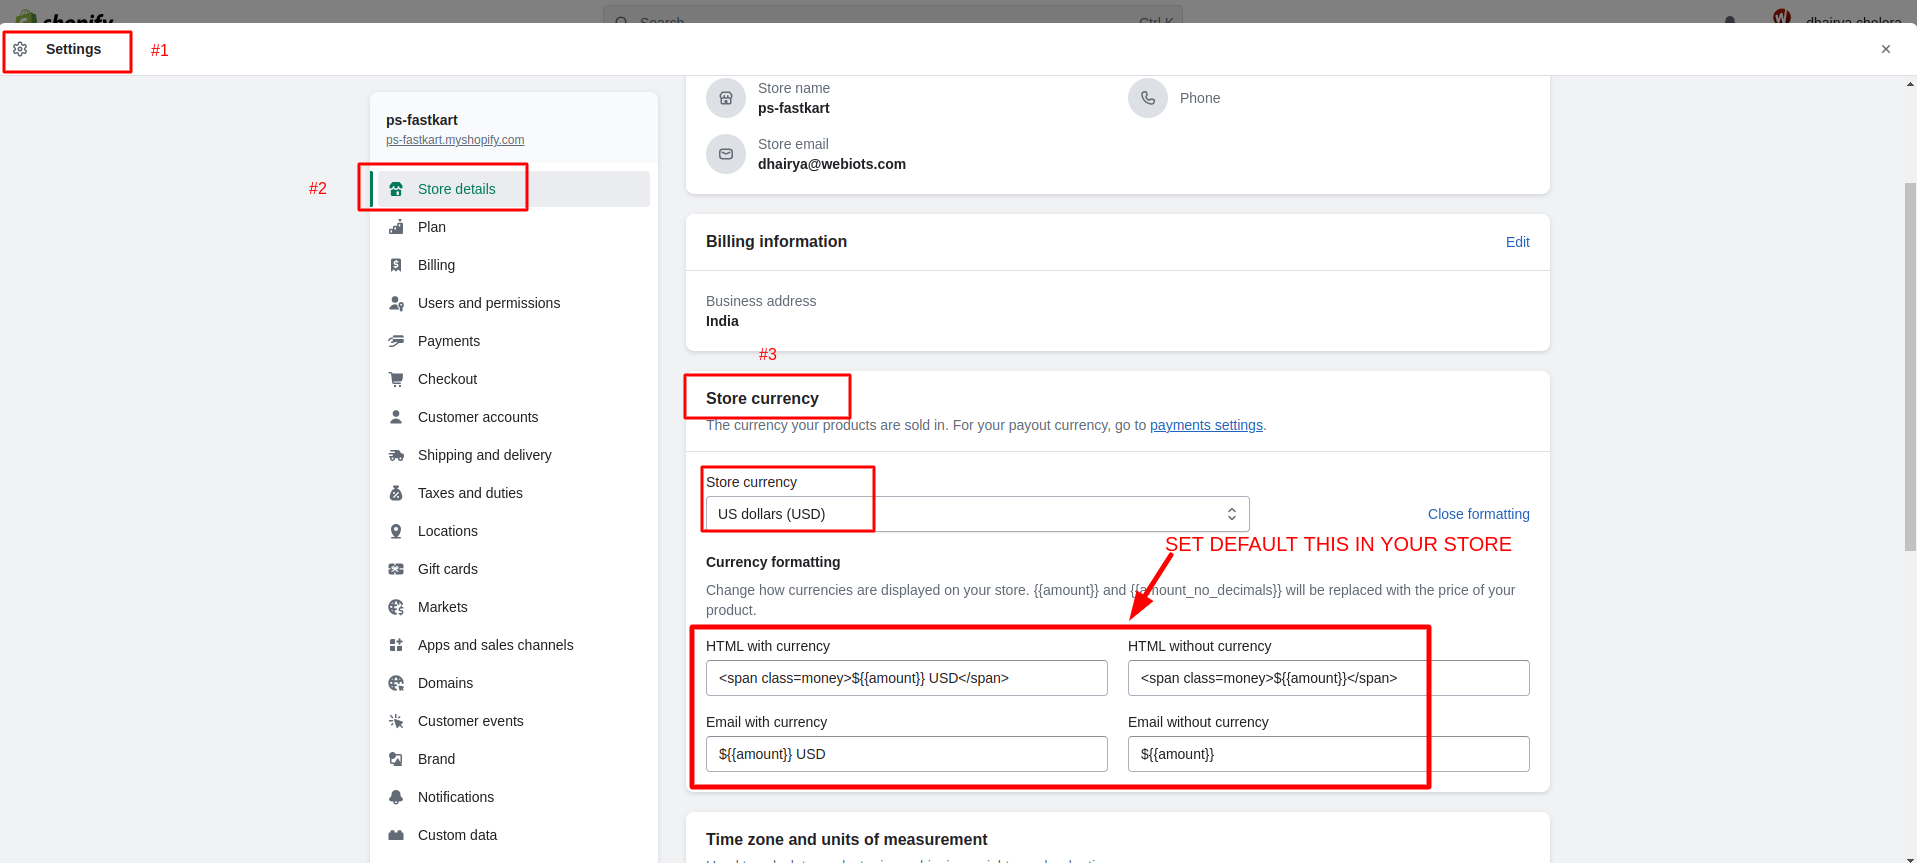This screenshot has height=863, width=1917.
Task: Click the HTML with currency field
Action: [x=906, y=678]
